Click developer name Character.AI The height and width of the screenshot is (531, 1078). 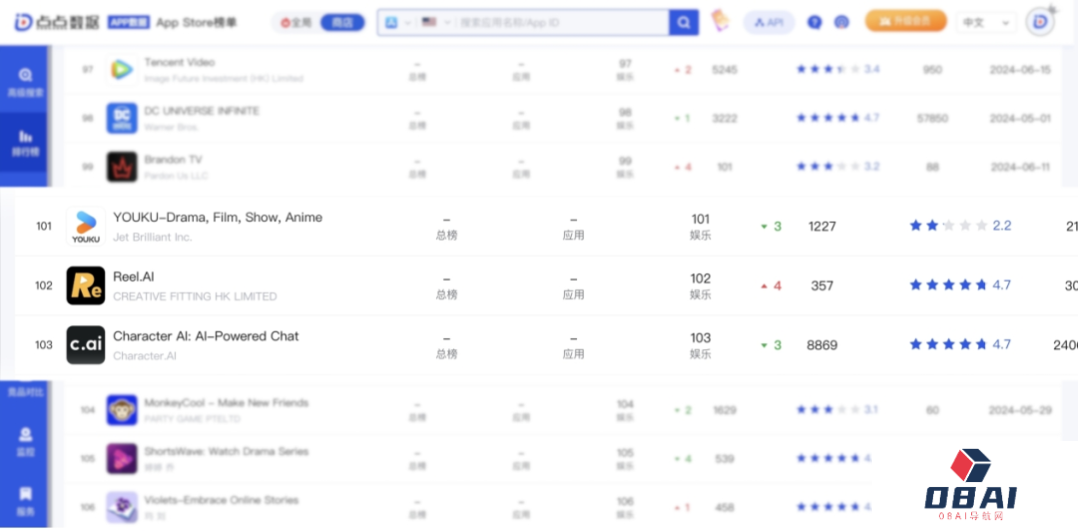(145, 356)
